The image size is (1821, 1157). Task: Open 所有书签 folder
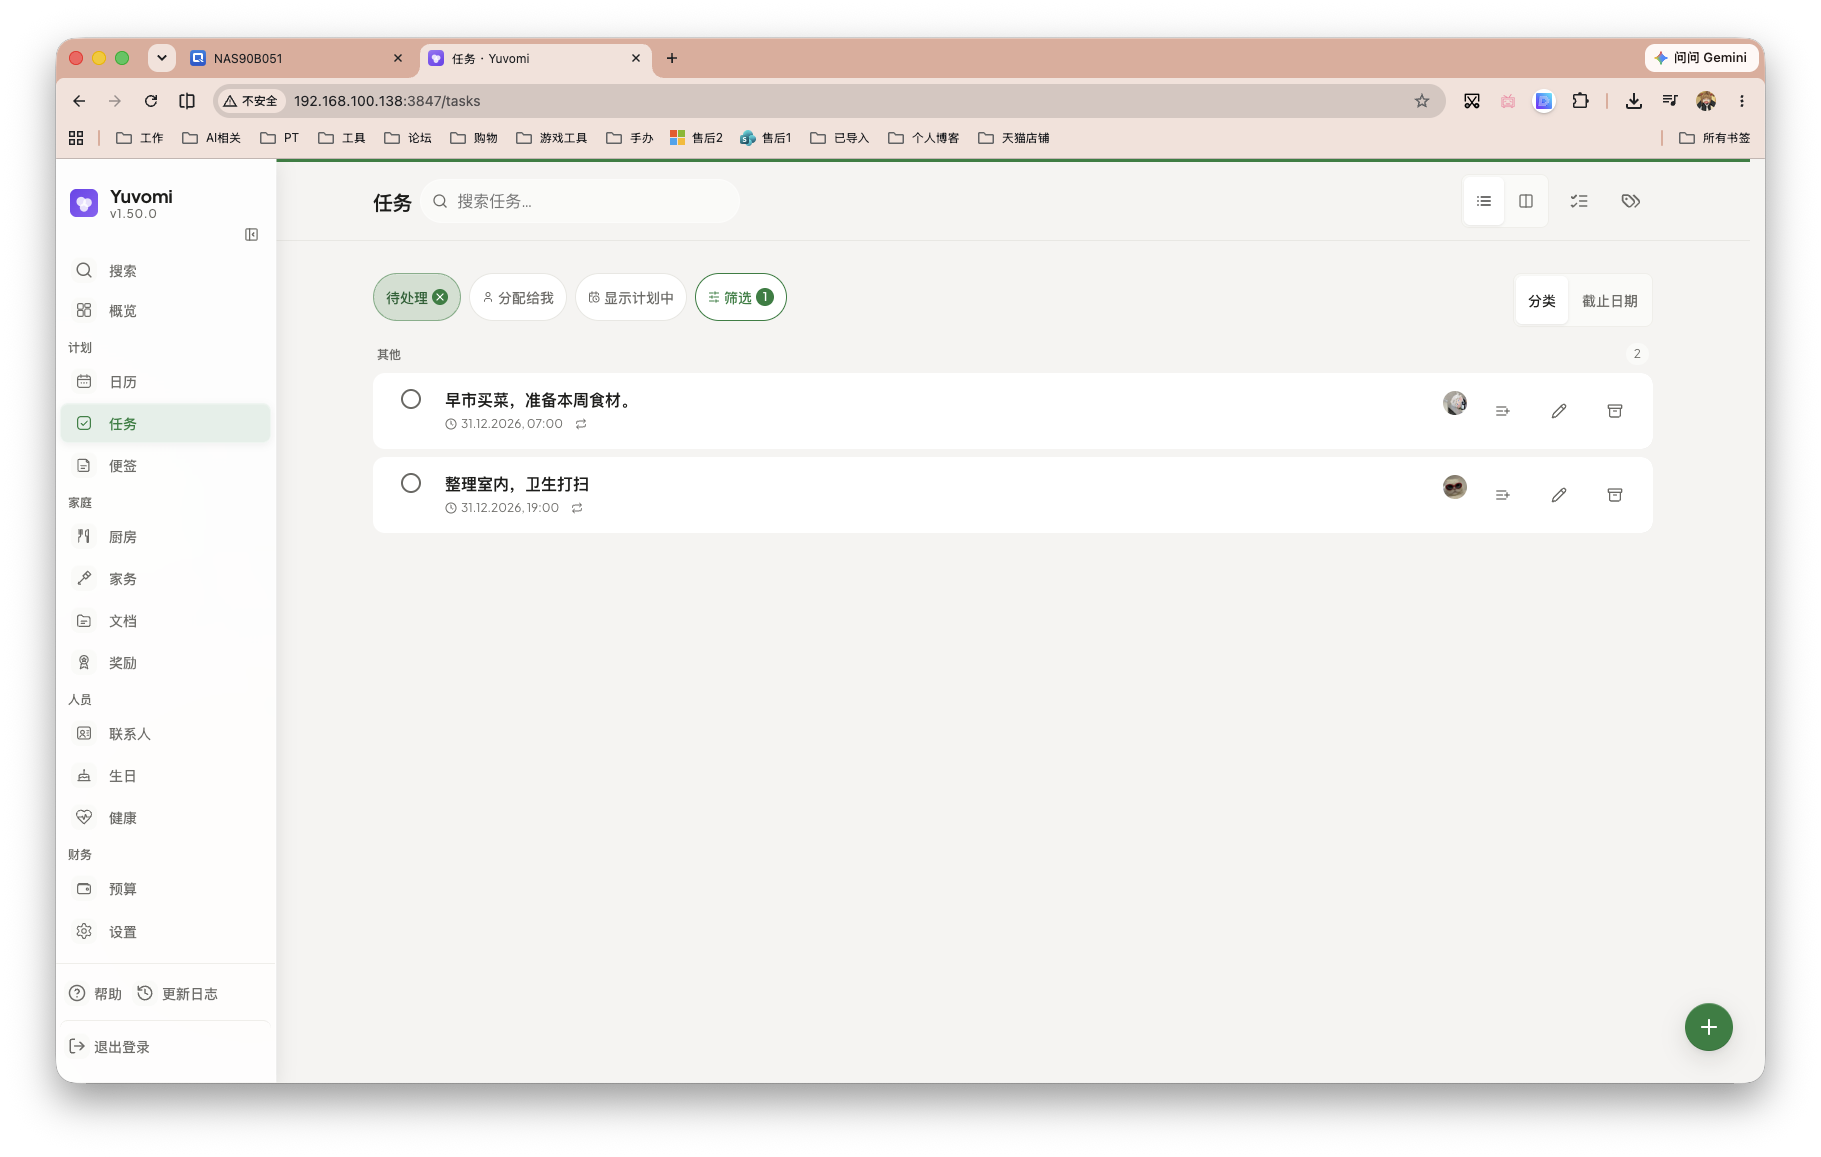point(1714,138)
